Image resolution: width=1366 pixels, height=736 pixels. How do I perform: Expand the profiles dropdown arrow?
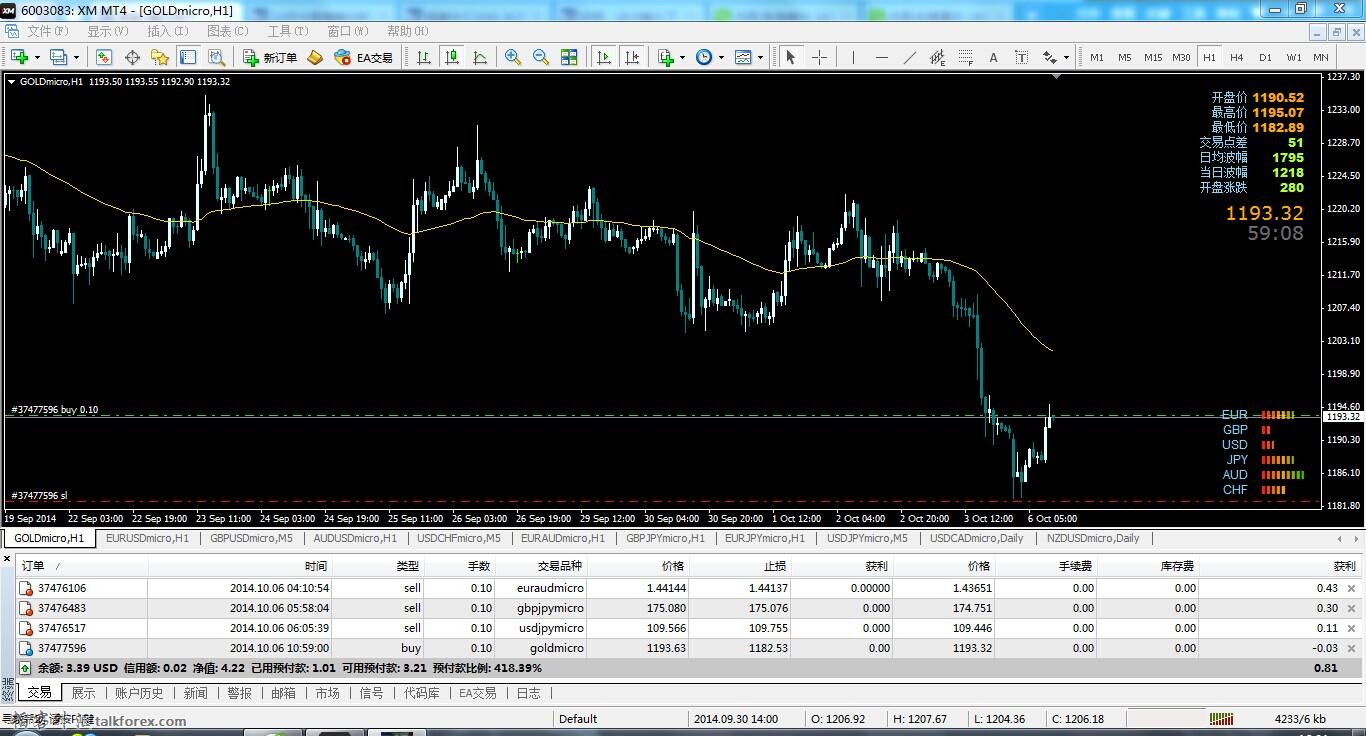(75, 58)
